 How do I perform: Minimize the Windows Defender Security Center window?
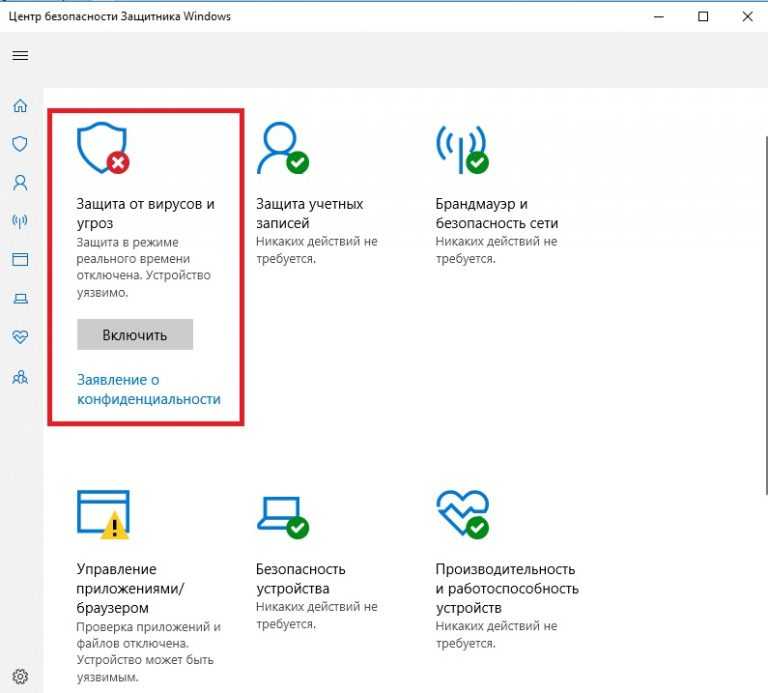pos(659,17)
